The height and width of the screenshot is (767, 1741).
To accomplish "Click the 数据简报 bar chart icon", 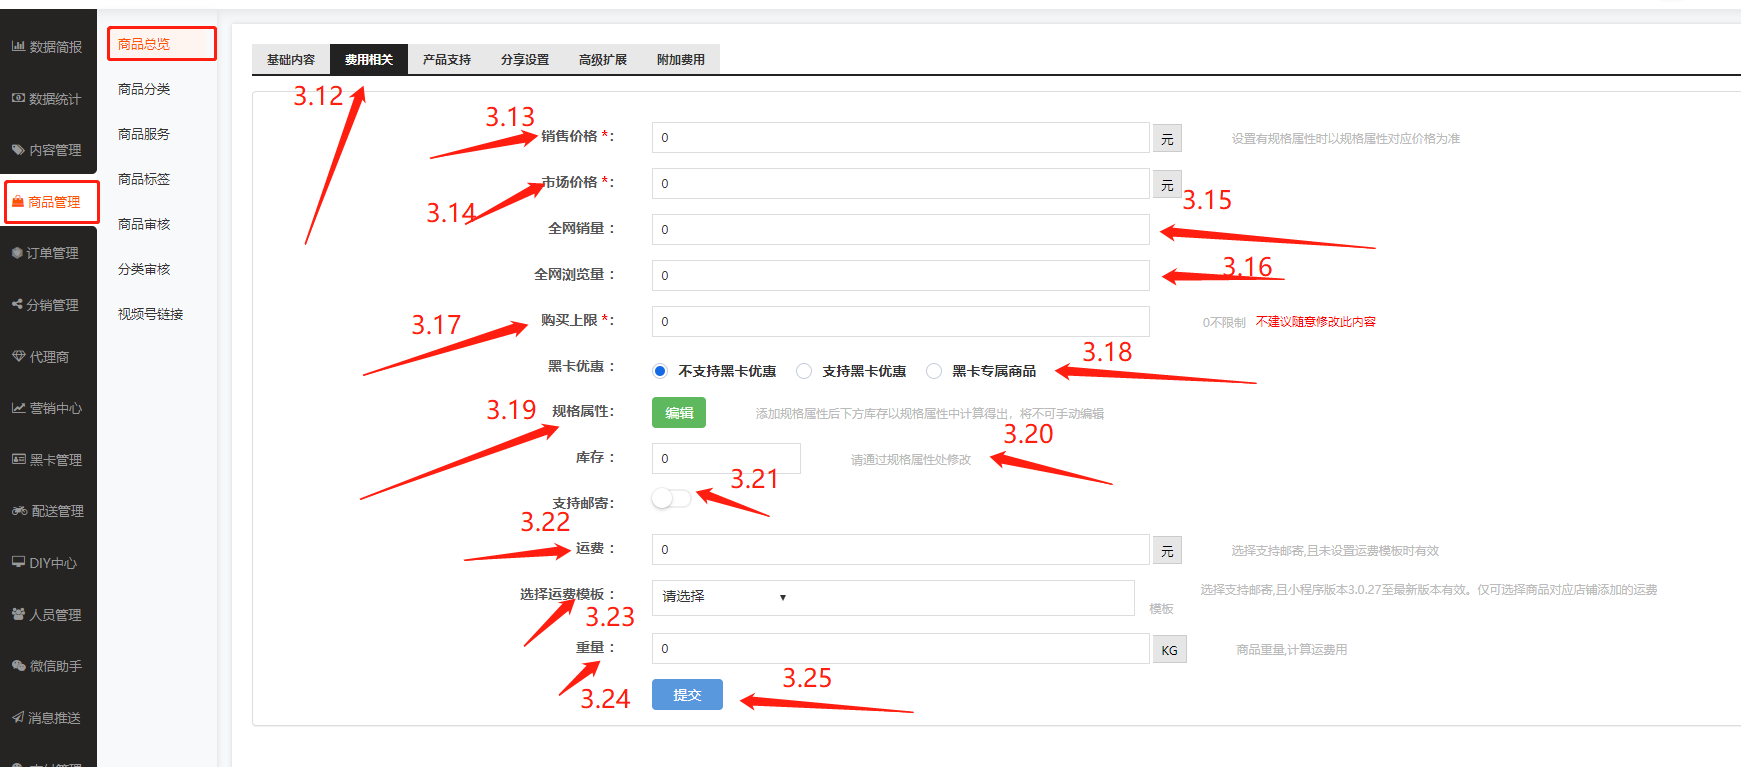I will click(18, 47).
